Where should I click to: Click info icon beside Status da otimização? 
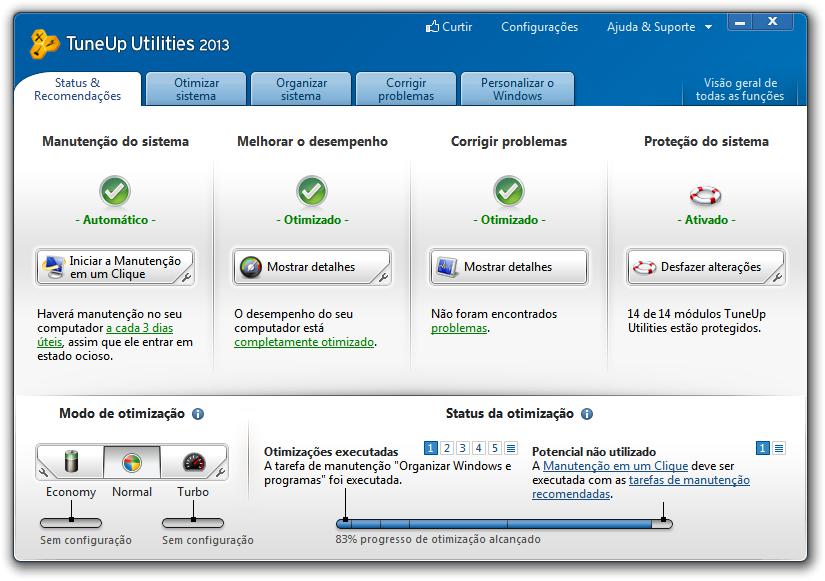(587, 414)
